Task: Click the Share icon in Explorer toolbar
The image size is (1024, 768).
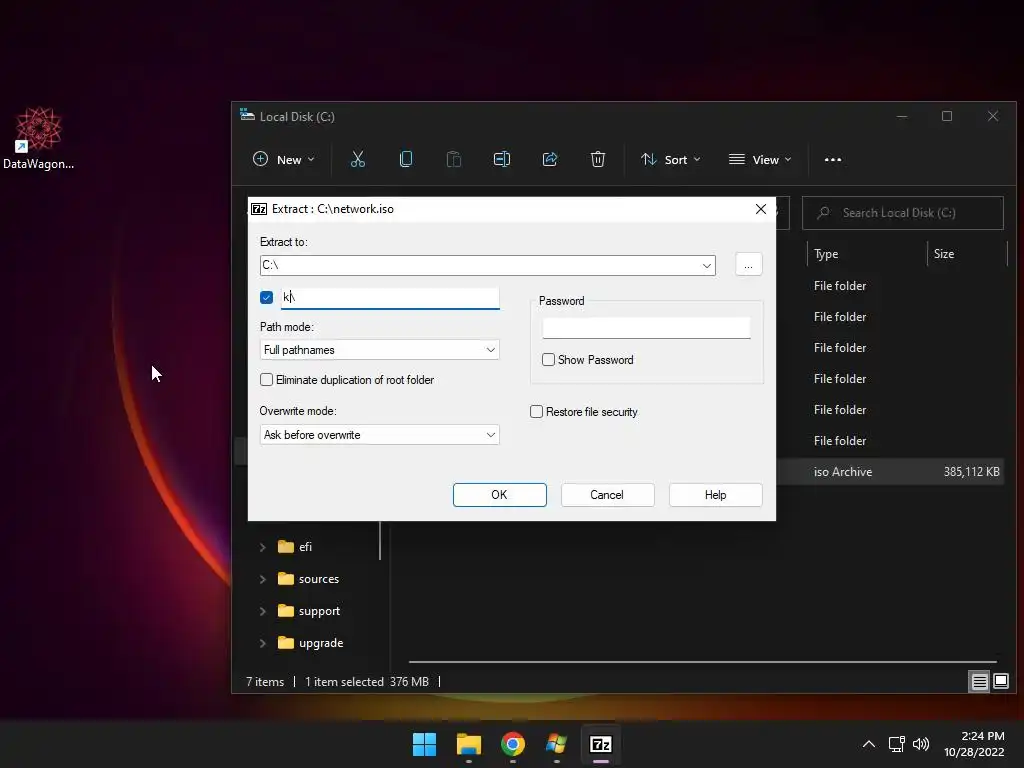Action: point(550,159)
